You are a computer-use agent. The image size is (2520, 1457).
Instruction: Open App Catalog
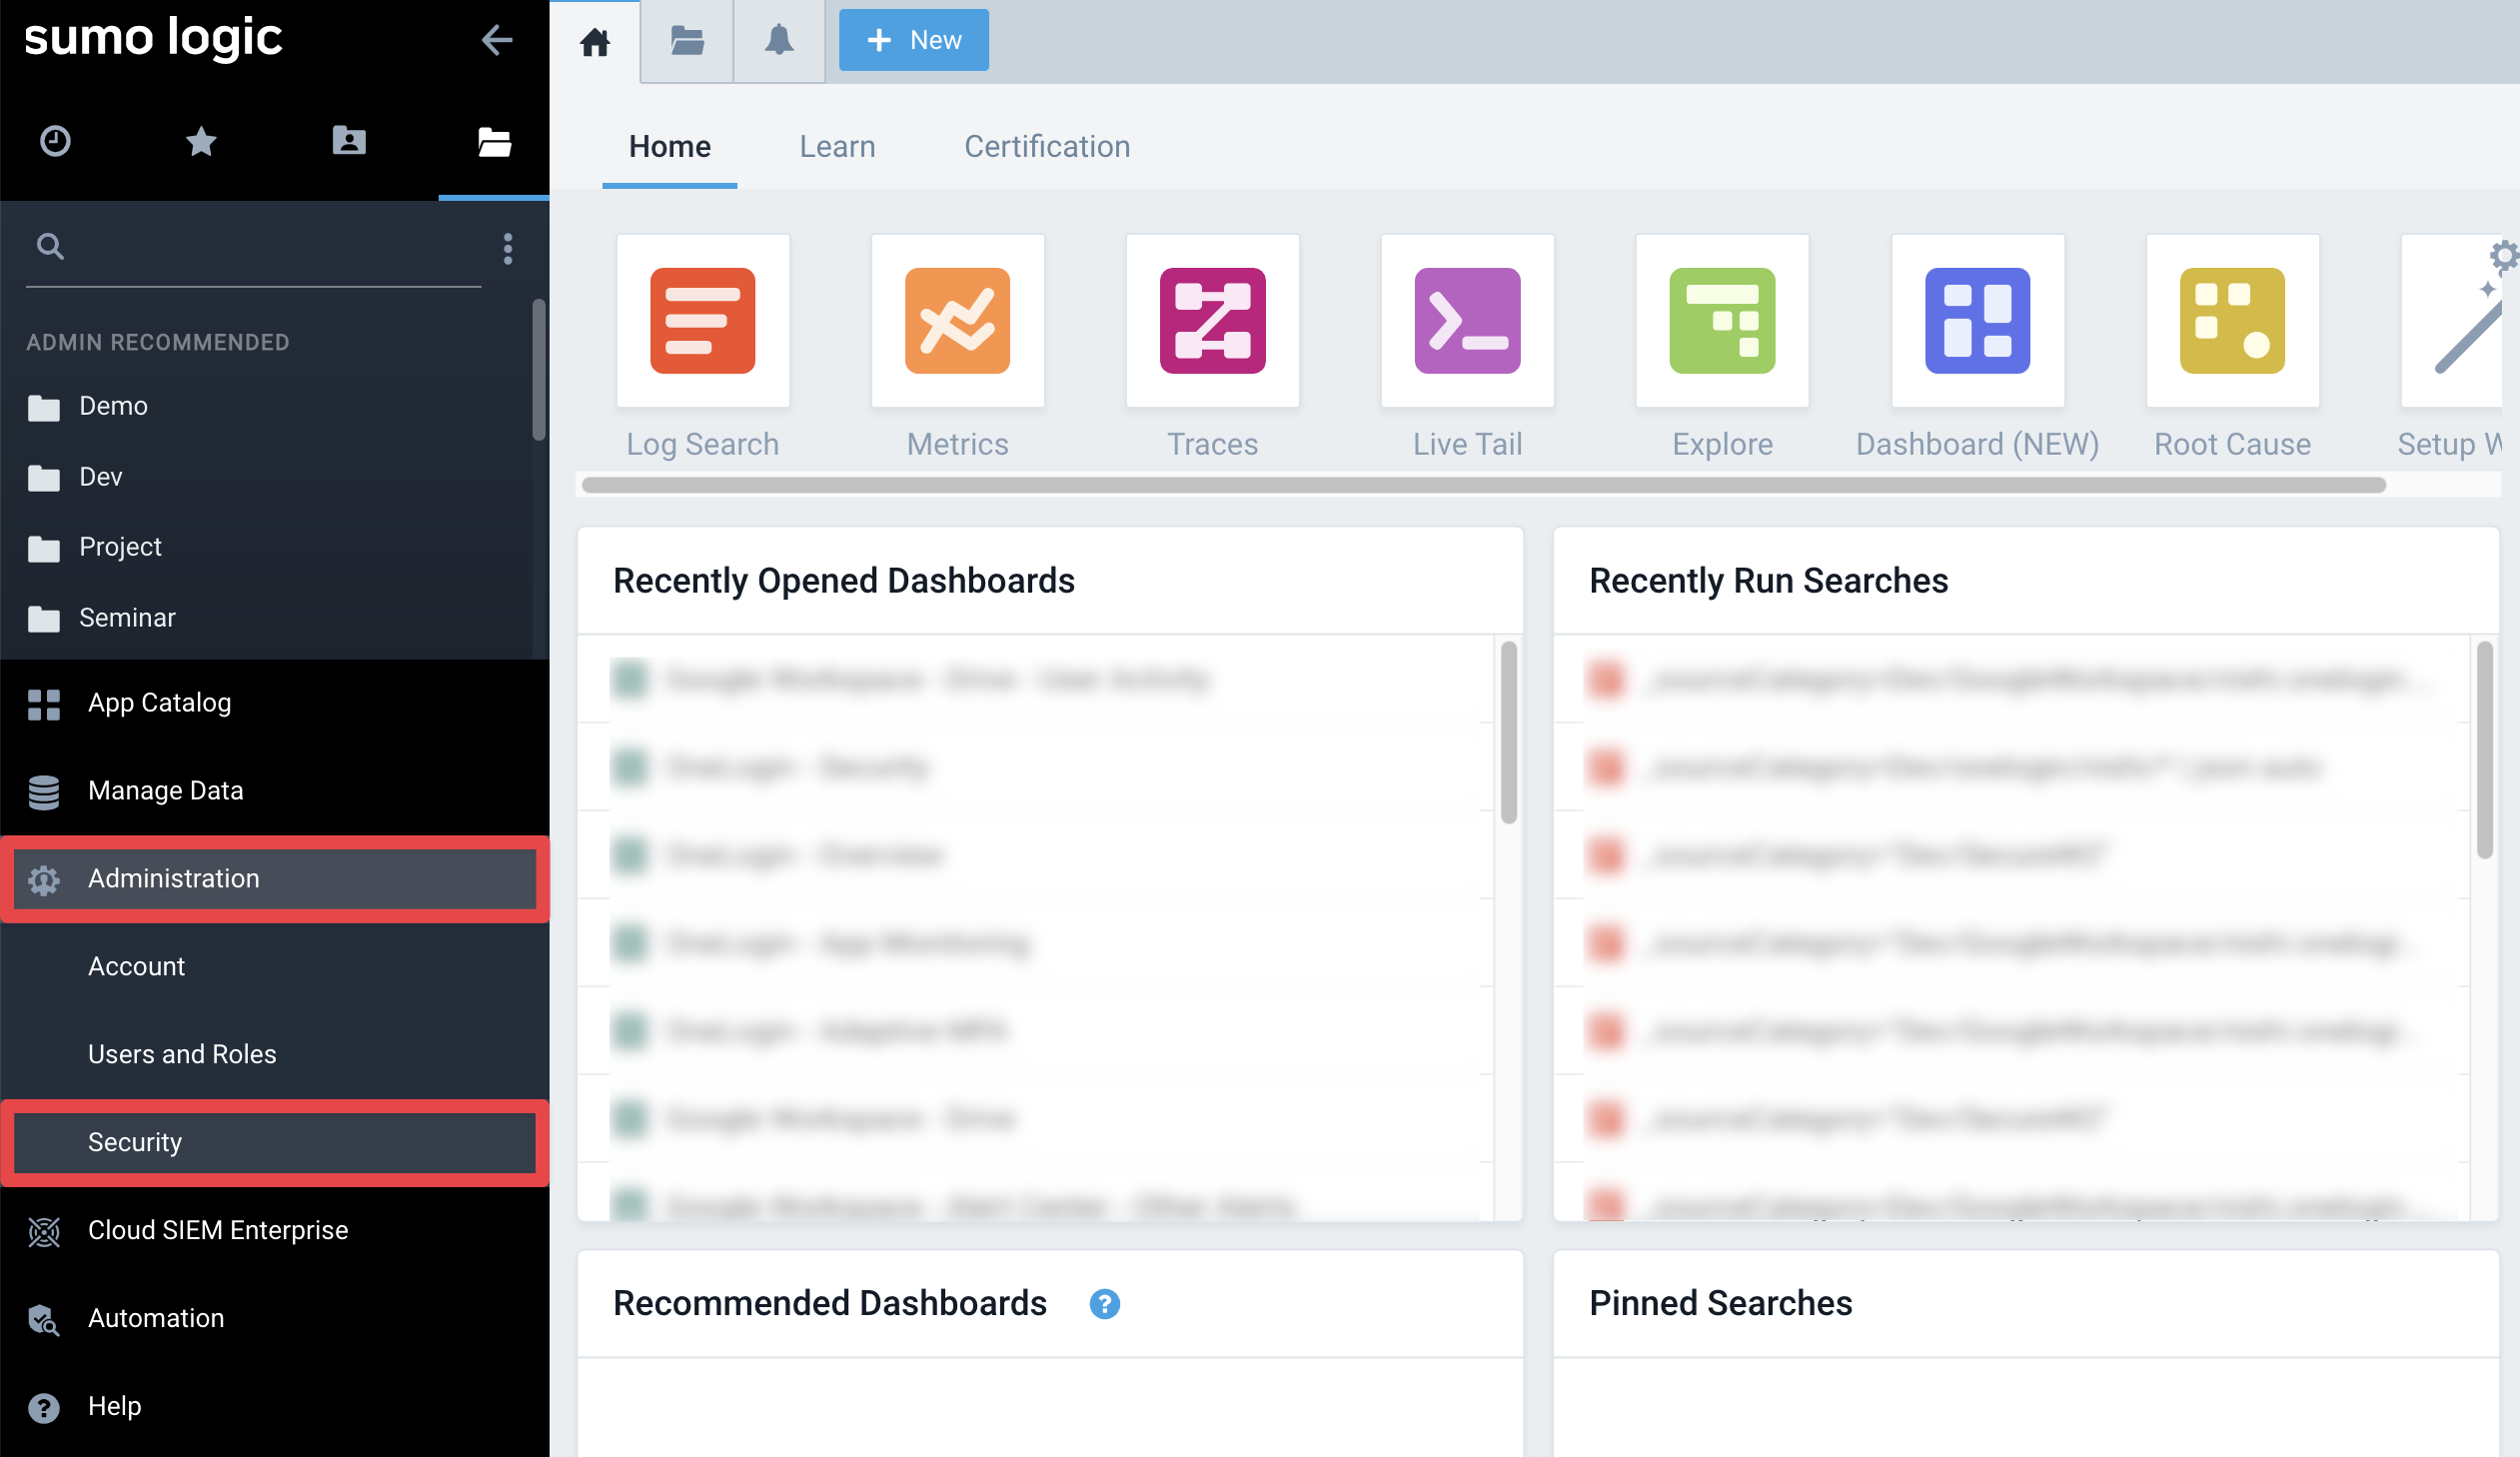pos(274,703)
